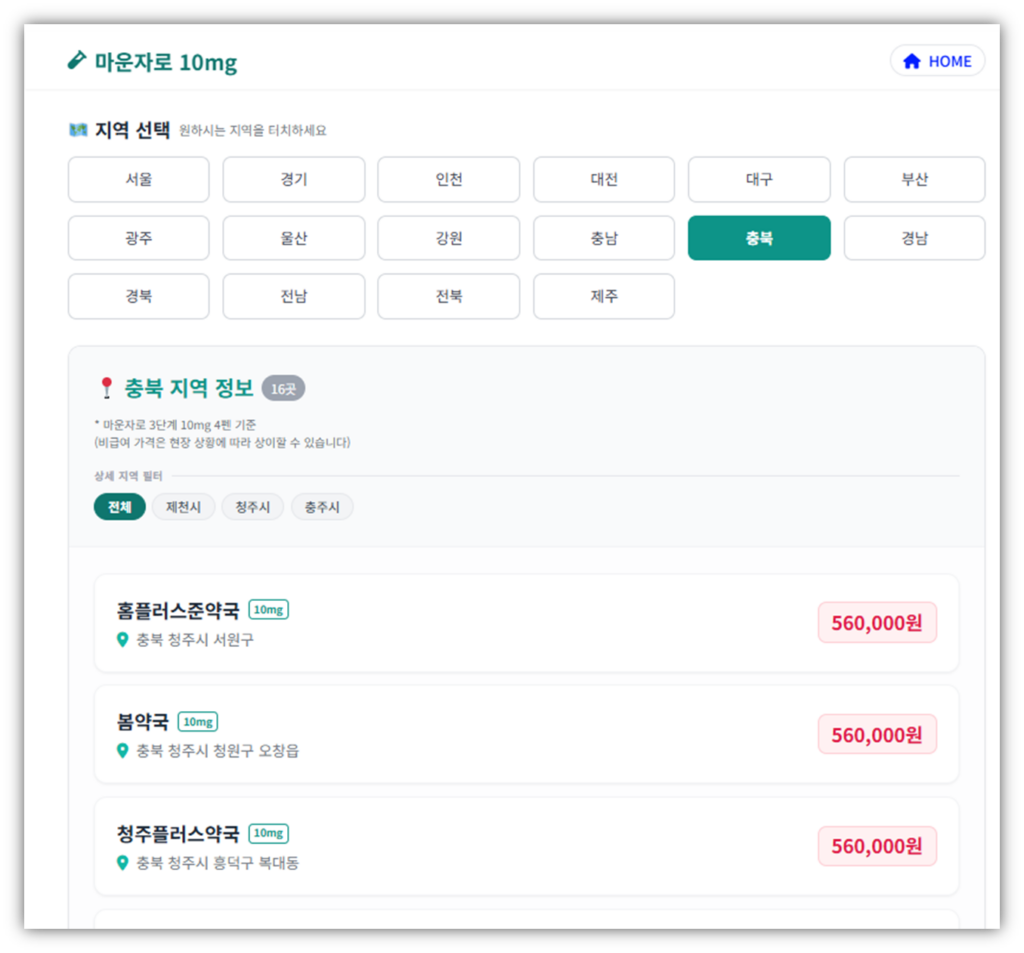This screenshot has height=953, width=1024.
Task: Click the home icon inside the HOME button
Action: [x=910, y=60]
